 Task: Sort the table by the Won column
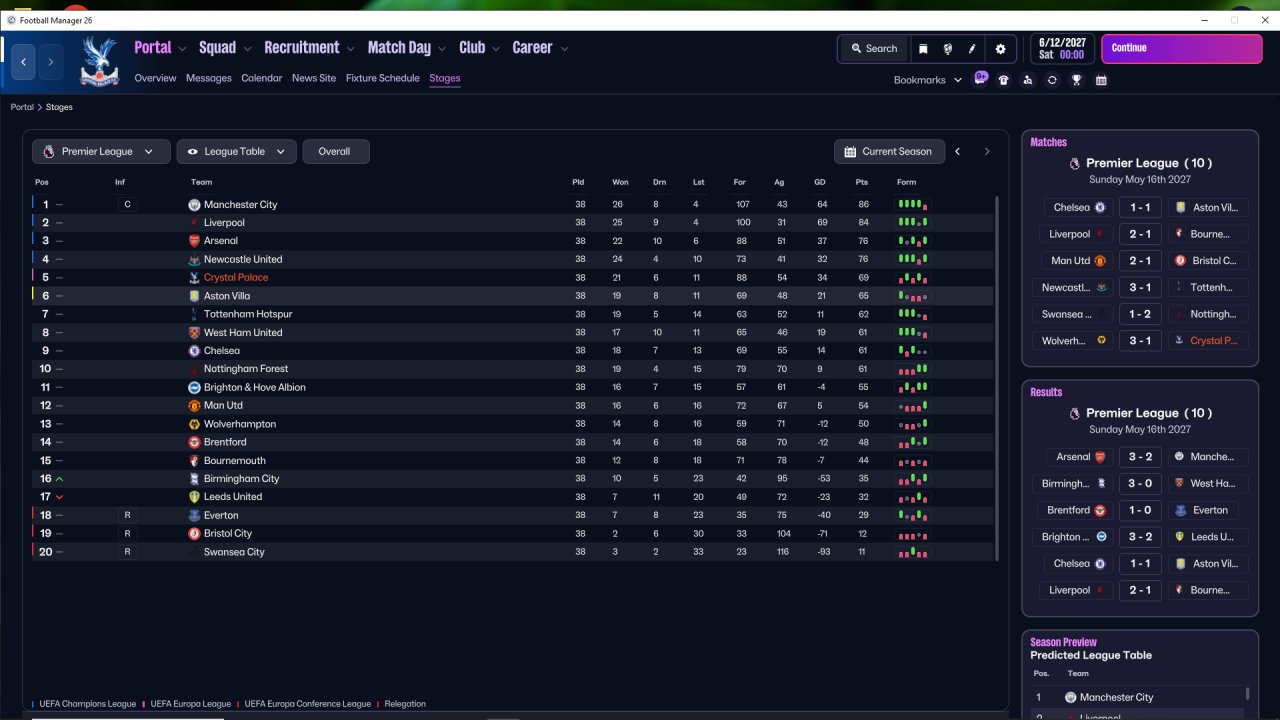coord(620,182)
